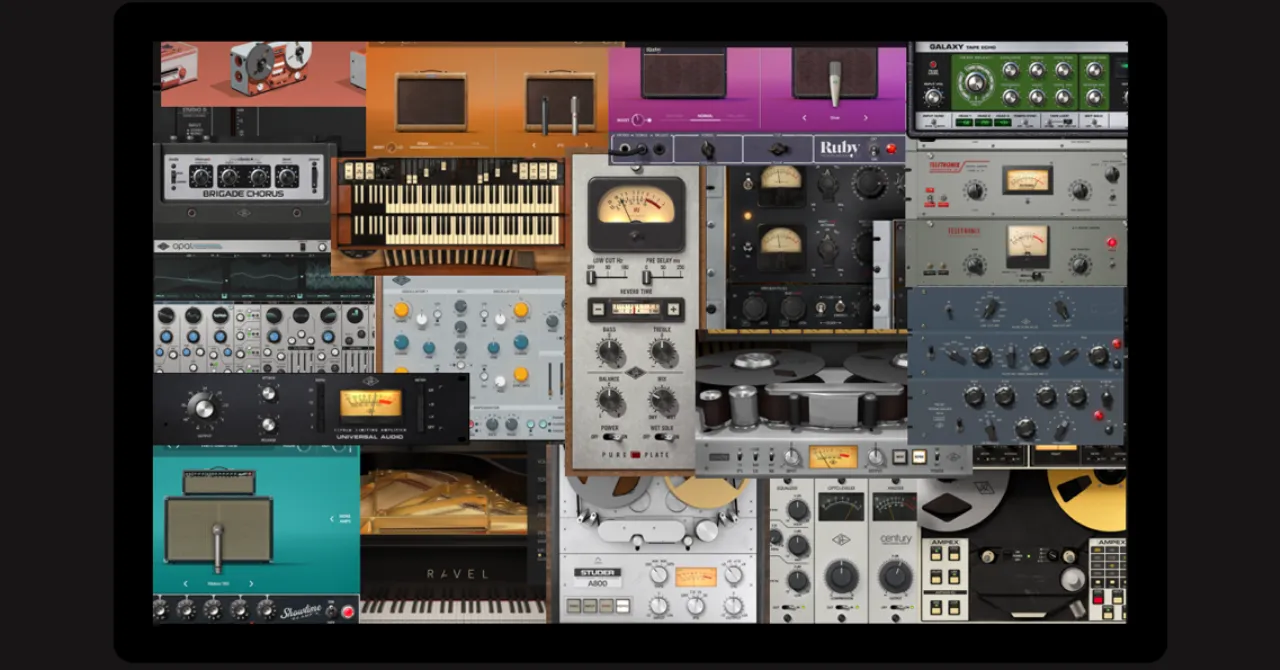Select previous microphone arrow in Ruby amp

[x=805, y=118]
